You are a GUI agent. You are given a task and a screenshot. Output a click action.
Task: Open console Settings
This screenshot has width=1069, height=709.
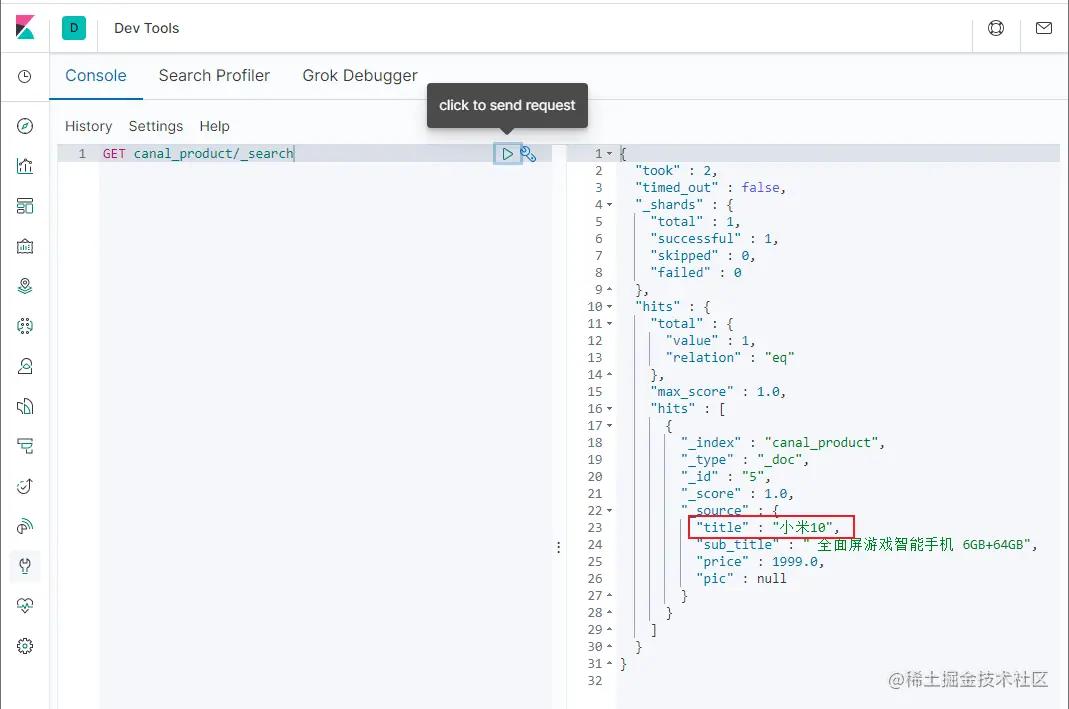pyautogui.click(x=155, y=126)
